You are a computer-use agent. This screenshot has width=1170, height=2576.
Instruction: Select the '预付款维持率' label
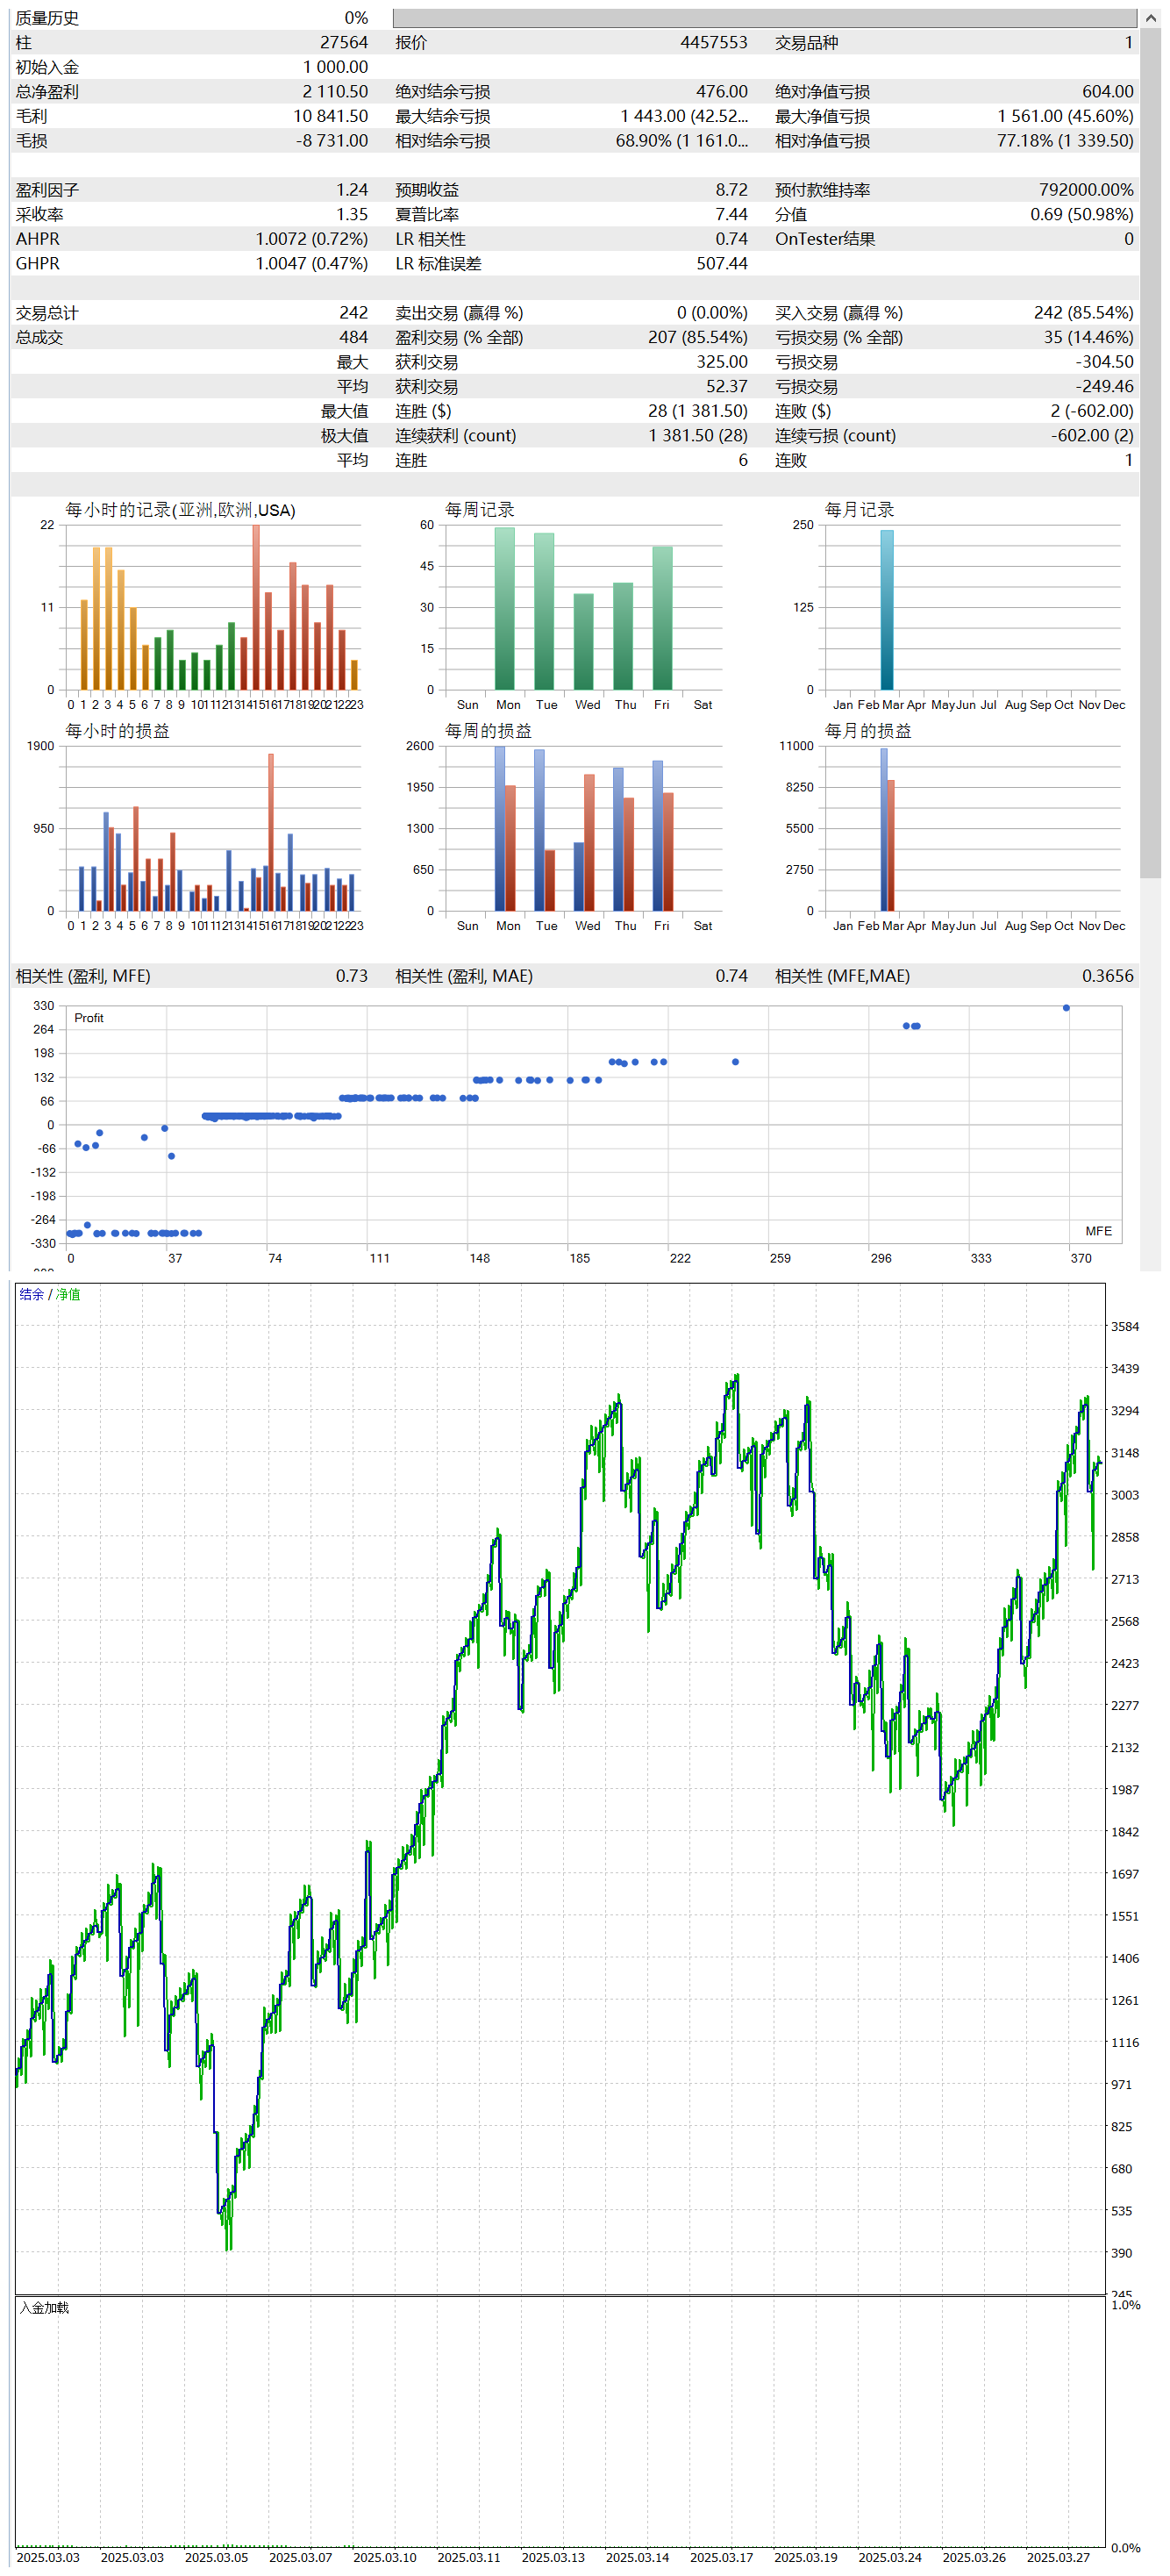(x=823, y=190)
